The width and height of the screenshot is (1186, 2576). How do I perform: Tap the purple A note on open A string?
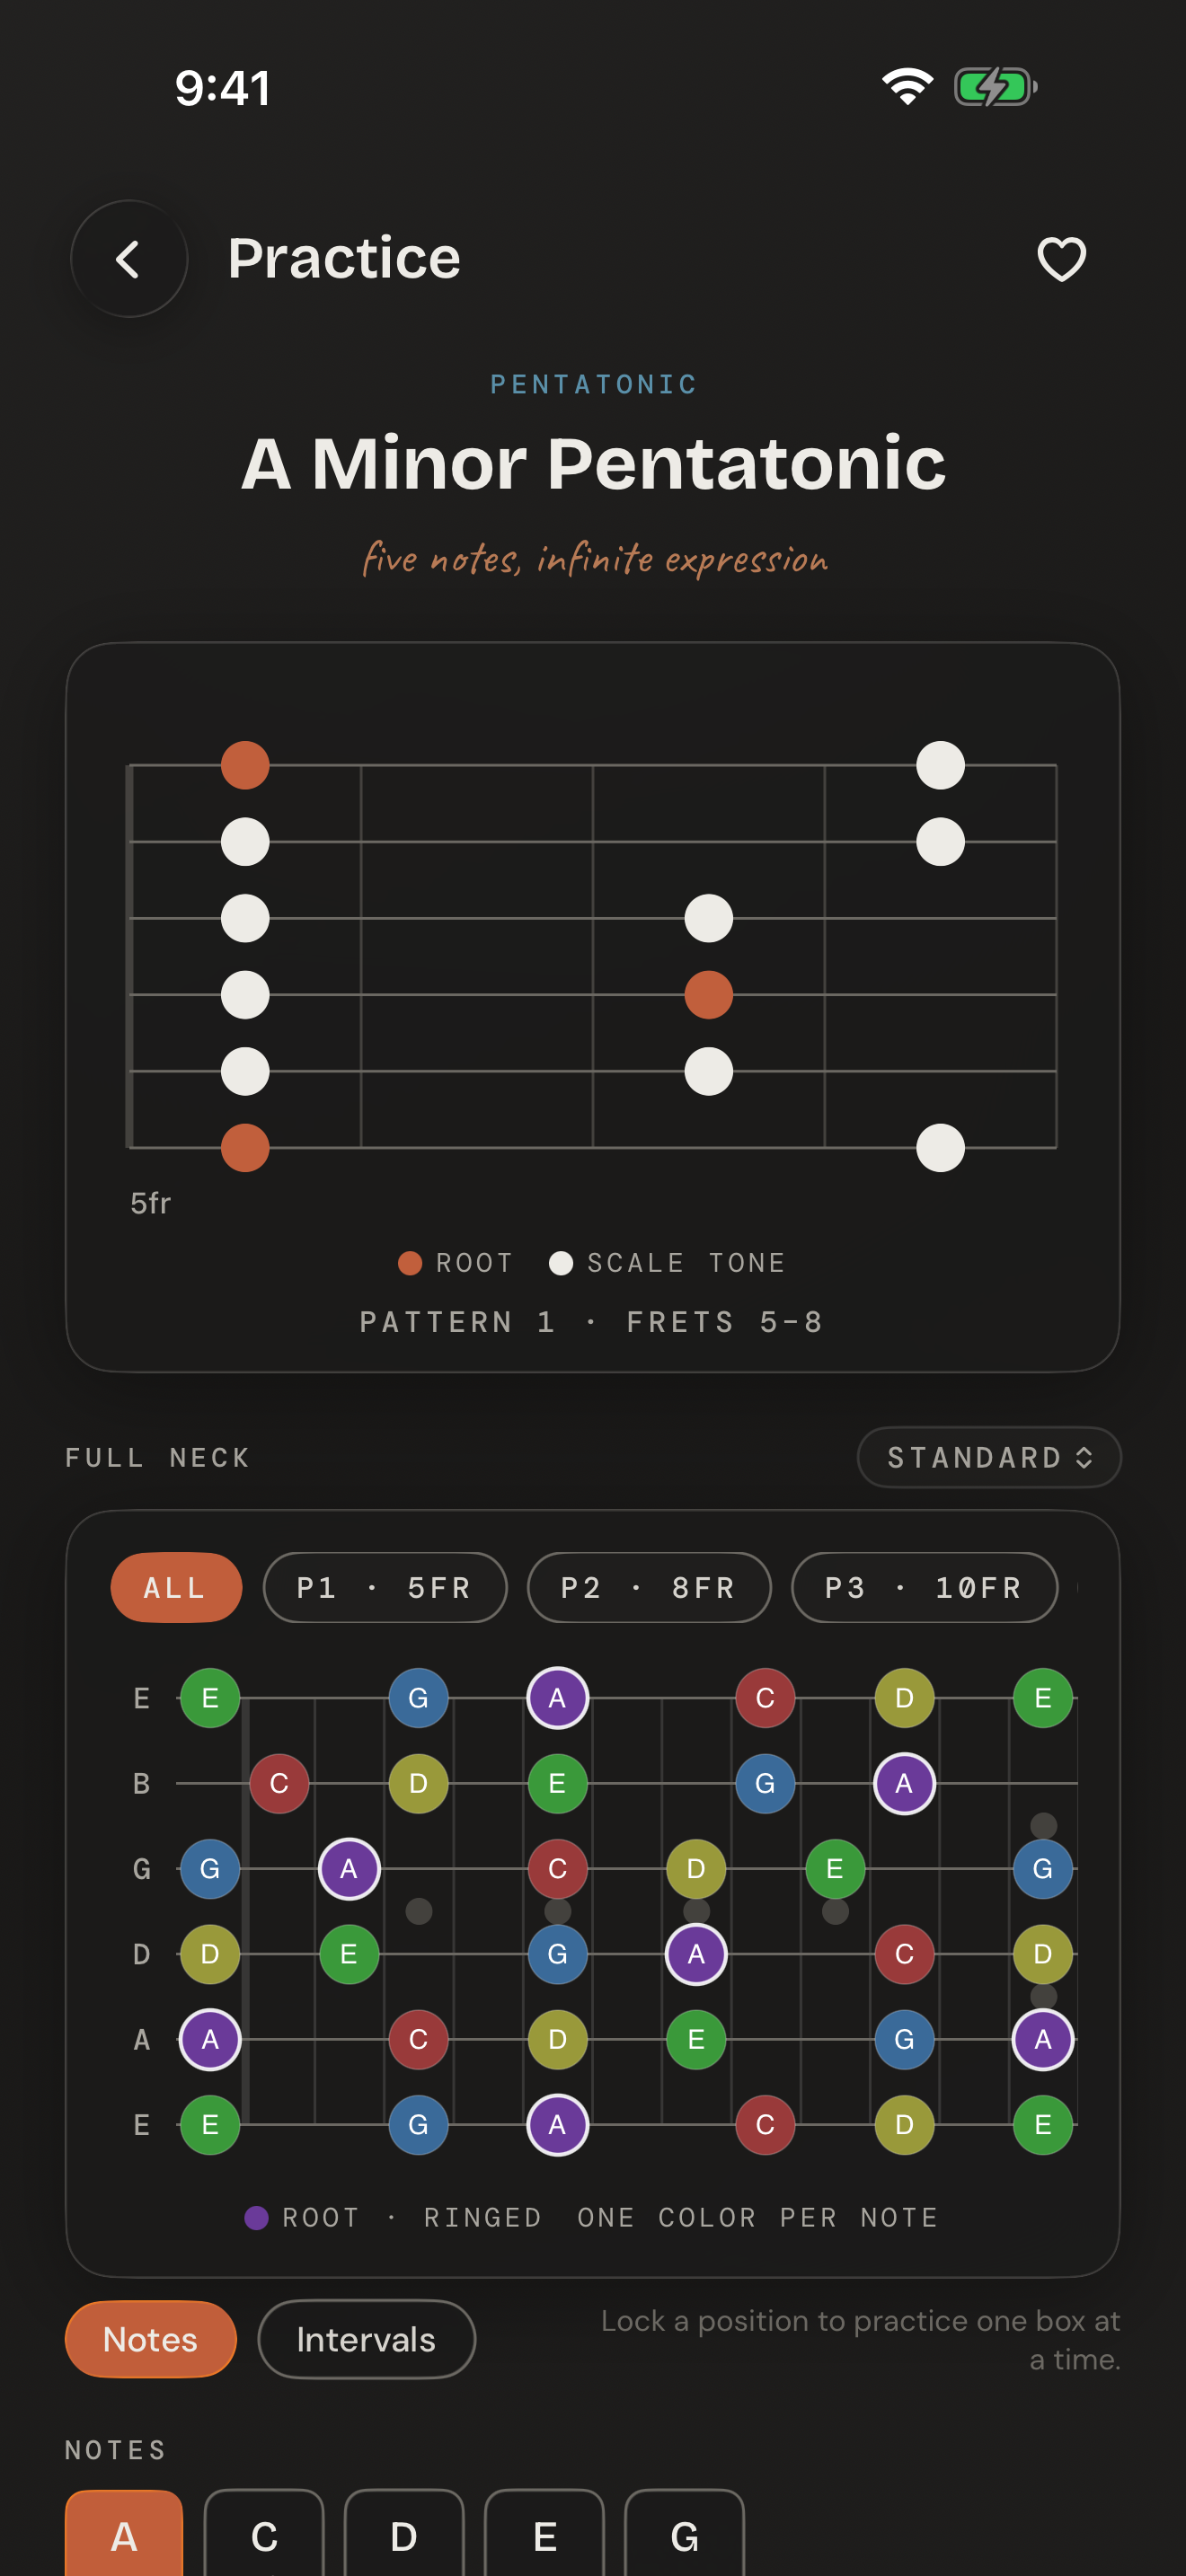210,2039
